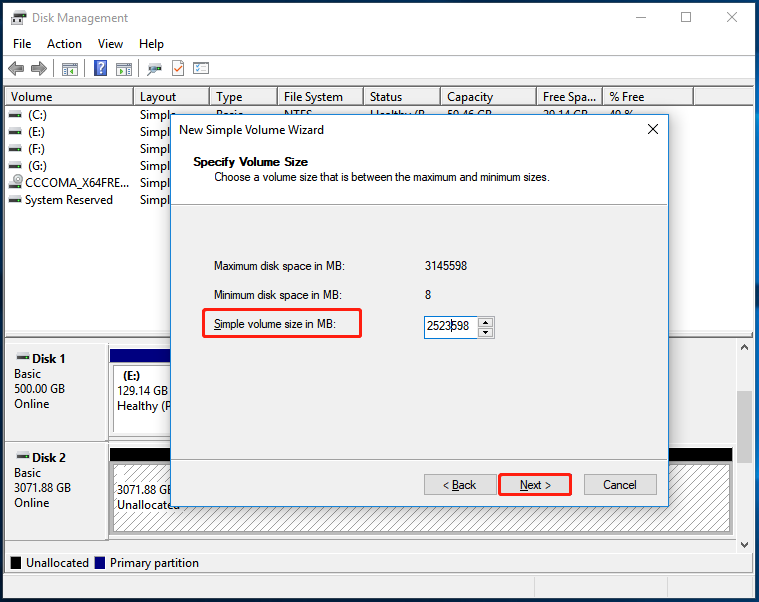Decrease volume size with down spinner arrow
This screenshot has width=759, height=602.
point(486,332)
